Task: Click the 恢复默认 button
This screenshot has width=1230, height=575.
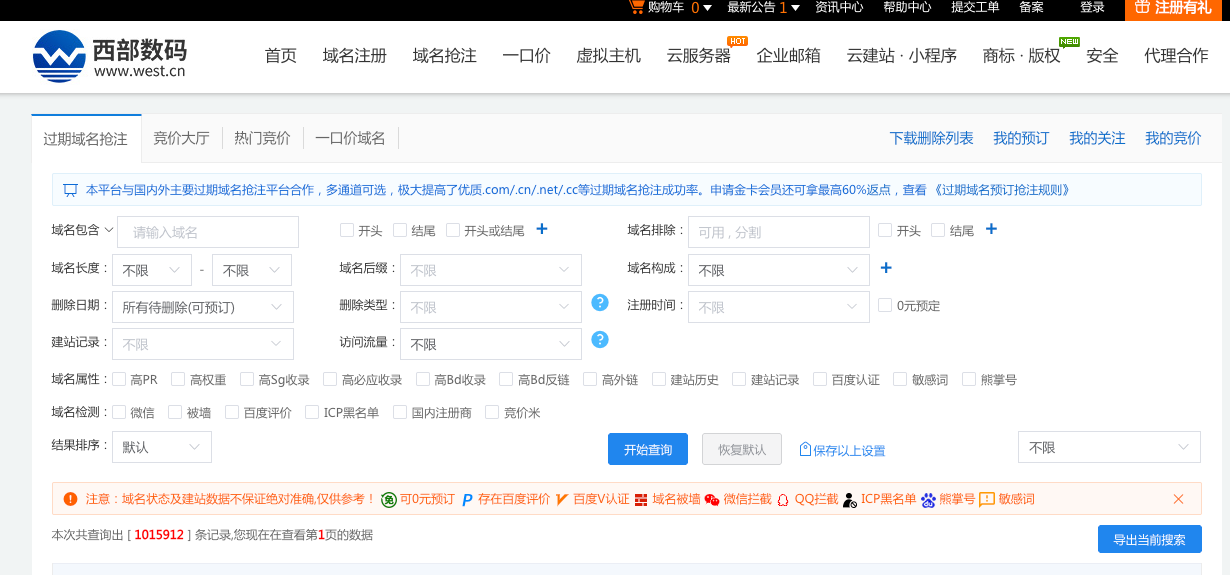Action: click(x=742, y=449)
